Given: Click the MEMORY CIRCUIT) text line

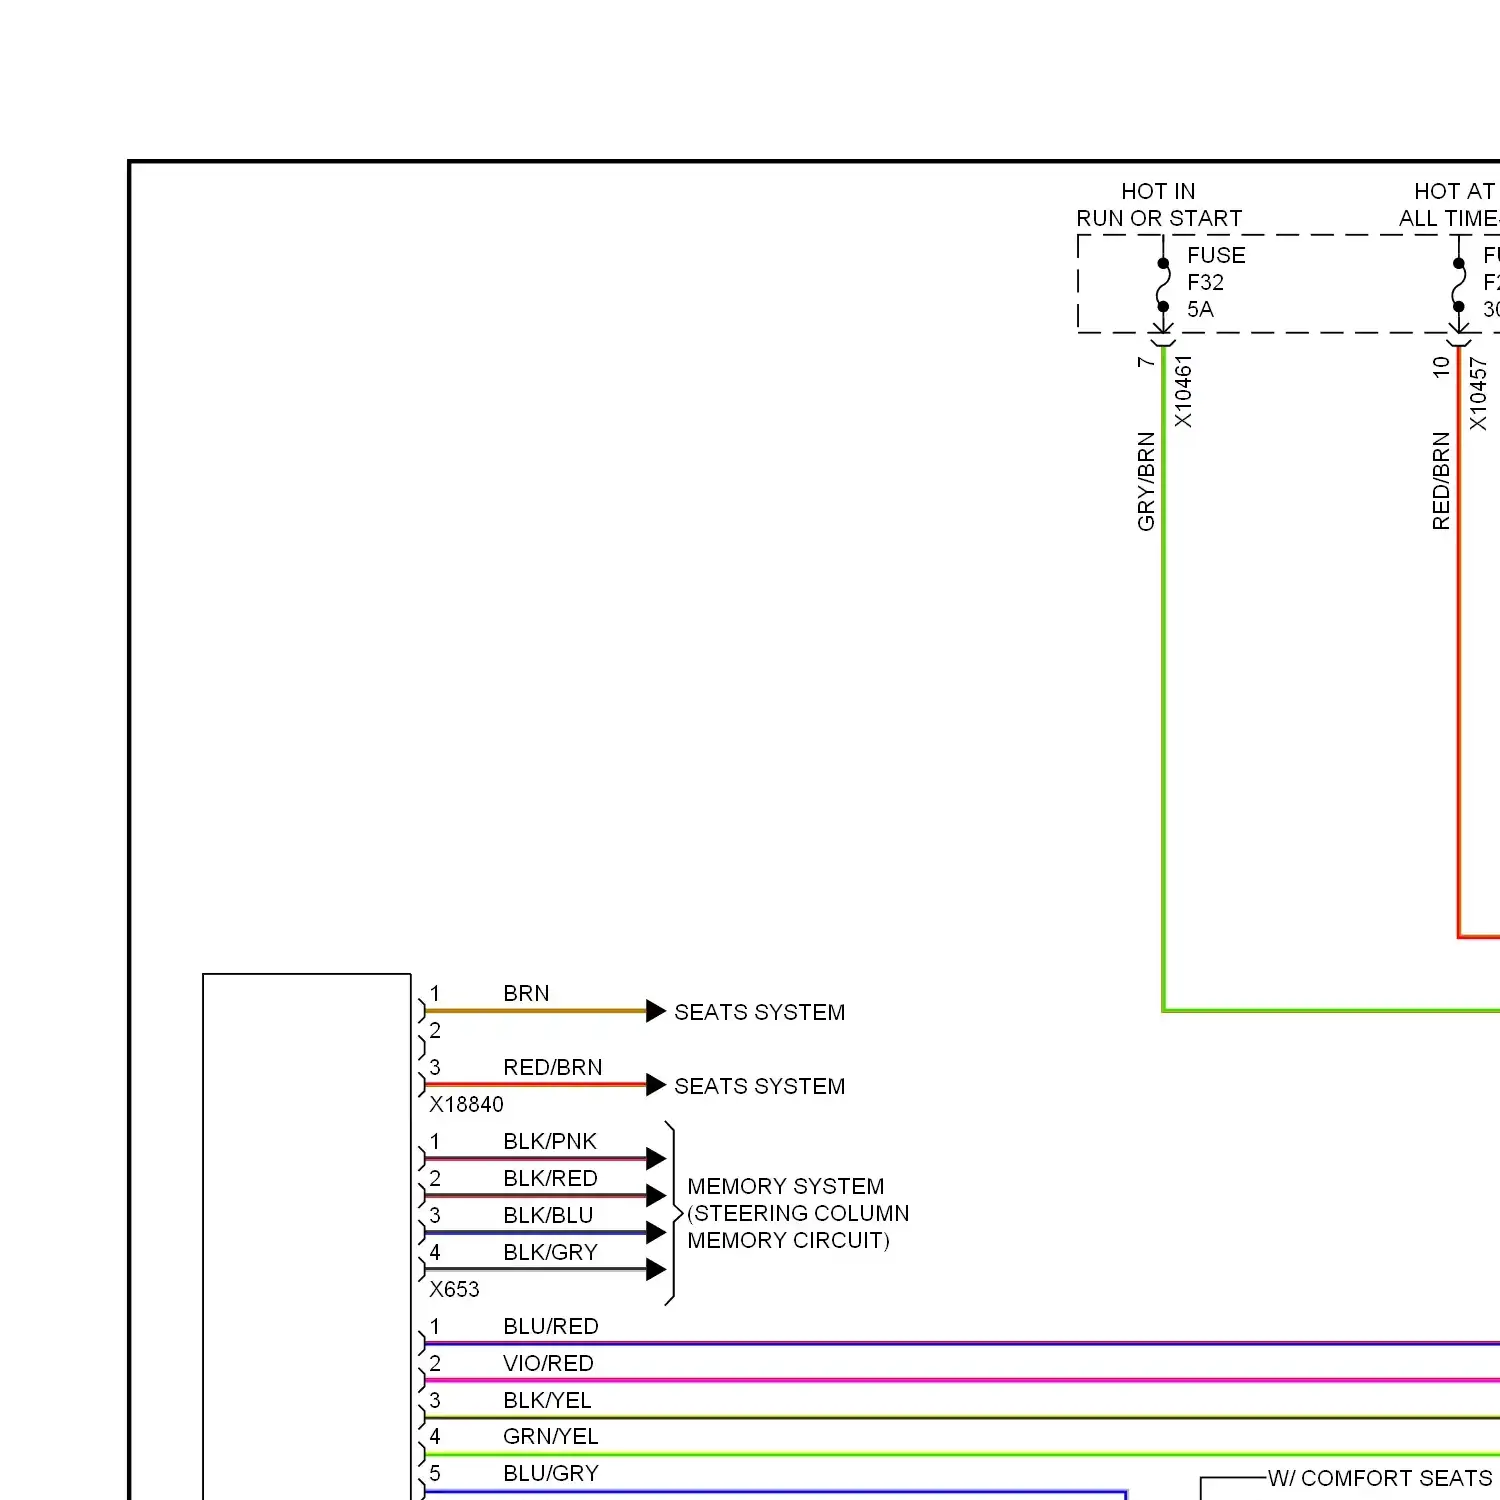Looking at the screenshot, I should coord(788,1240).
